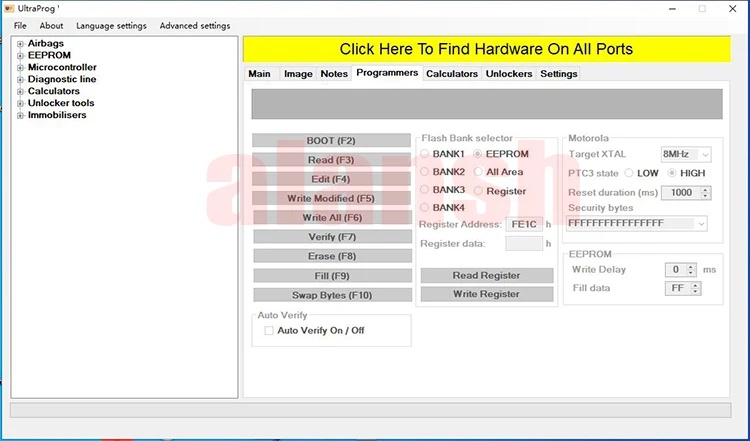
Task: Switch to the Notes tab
Action: 334,74
